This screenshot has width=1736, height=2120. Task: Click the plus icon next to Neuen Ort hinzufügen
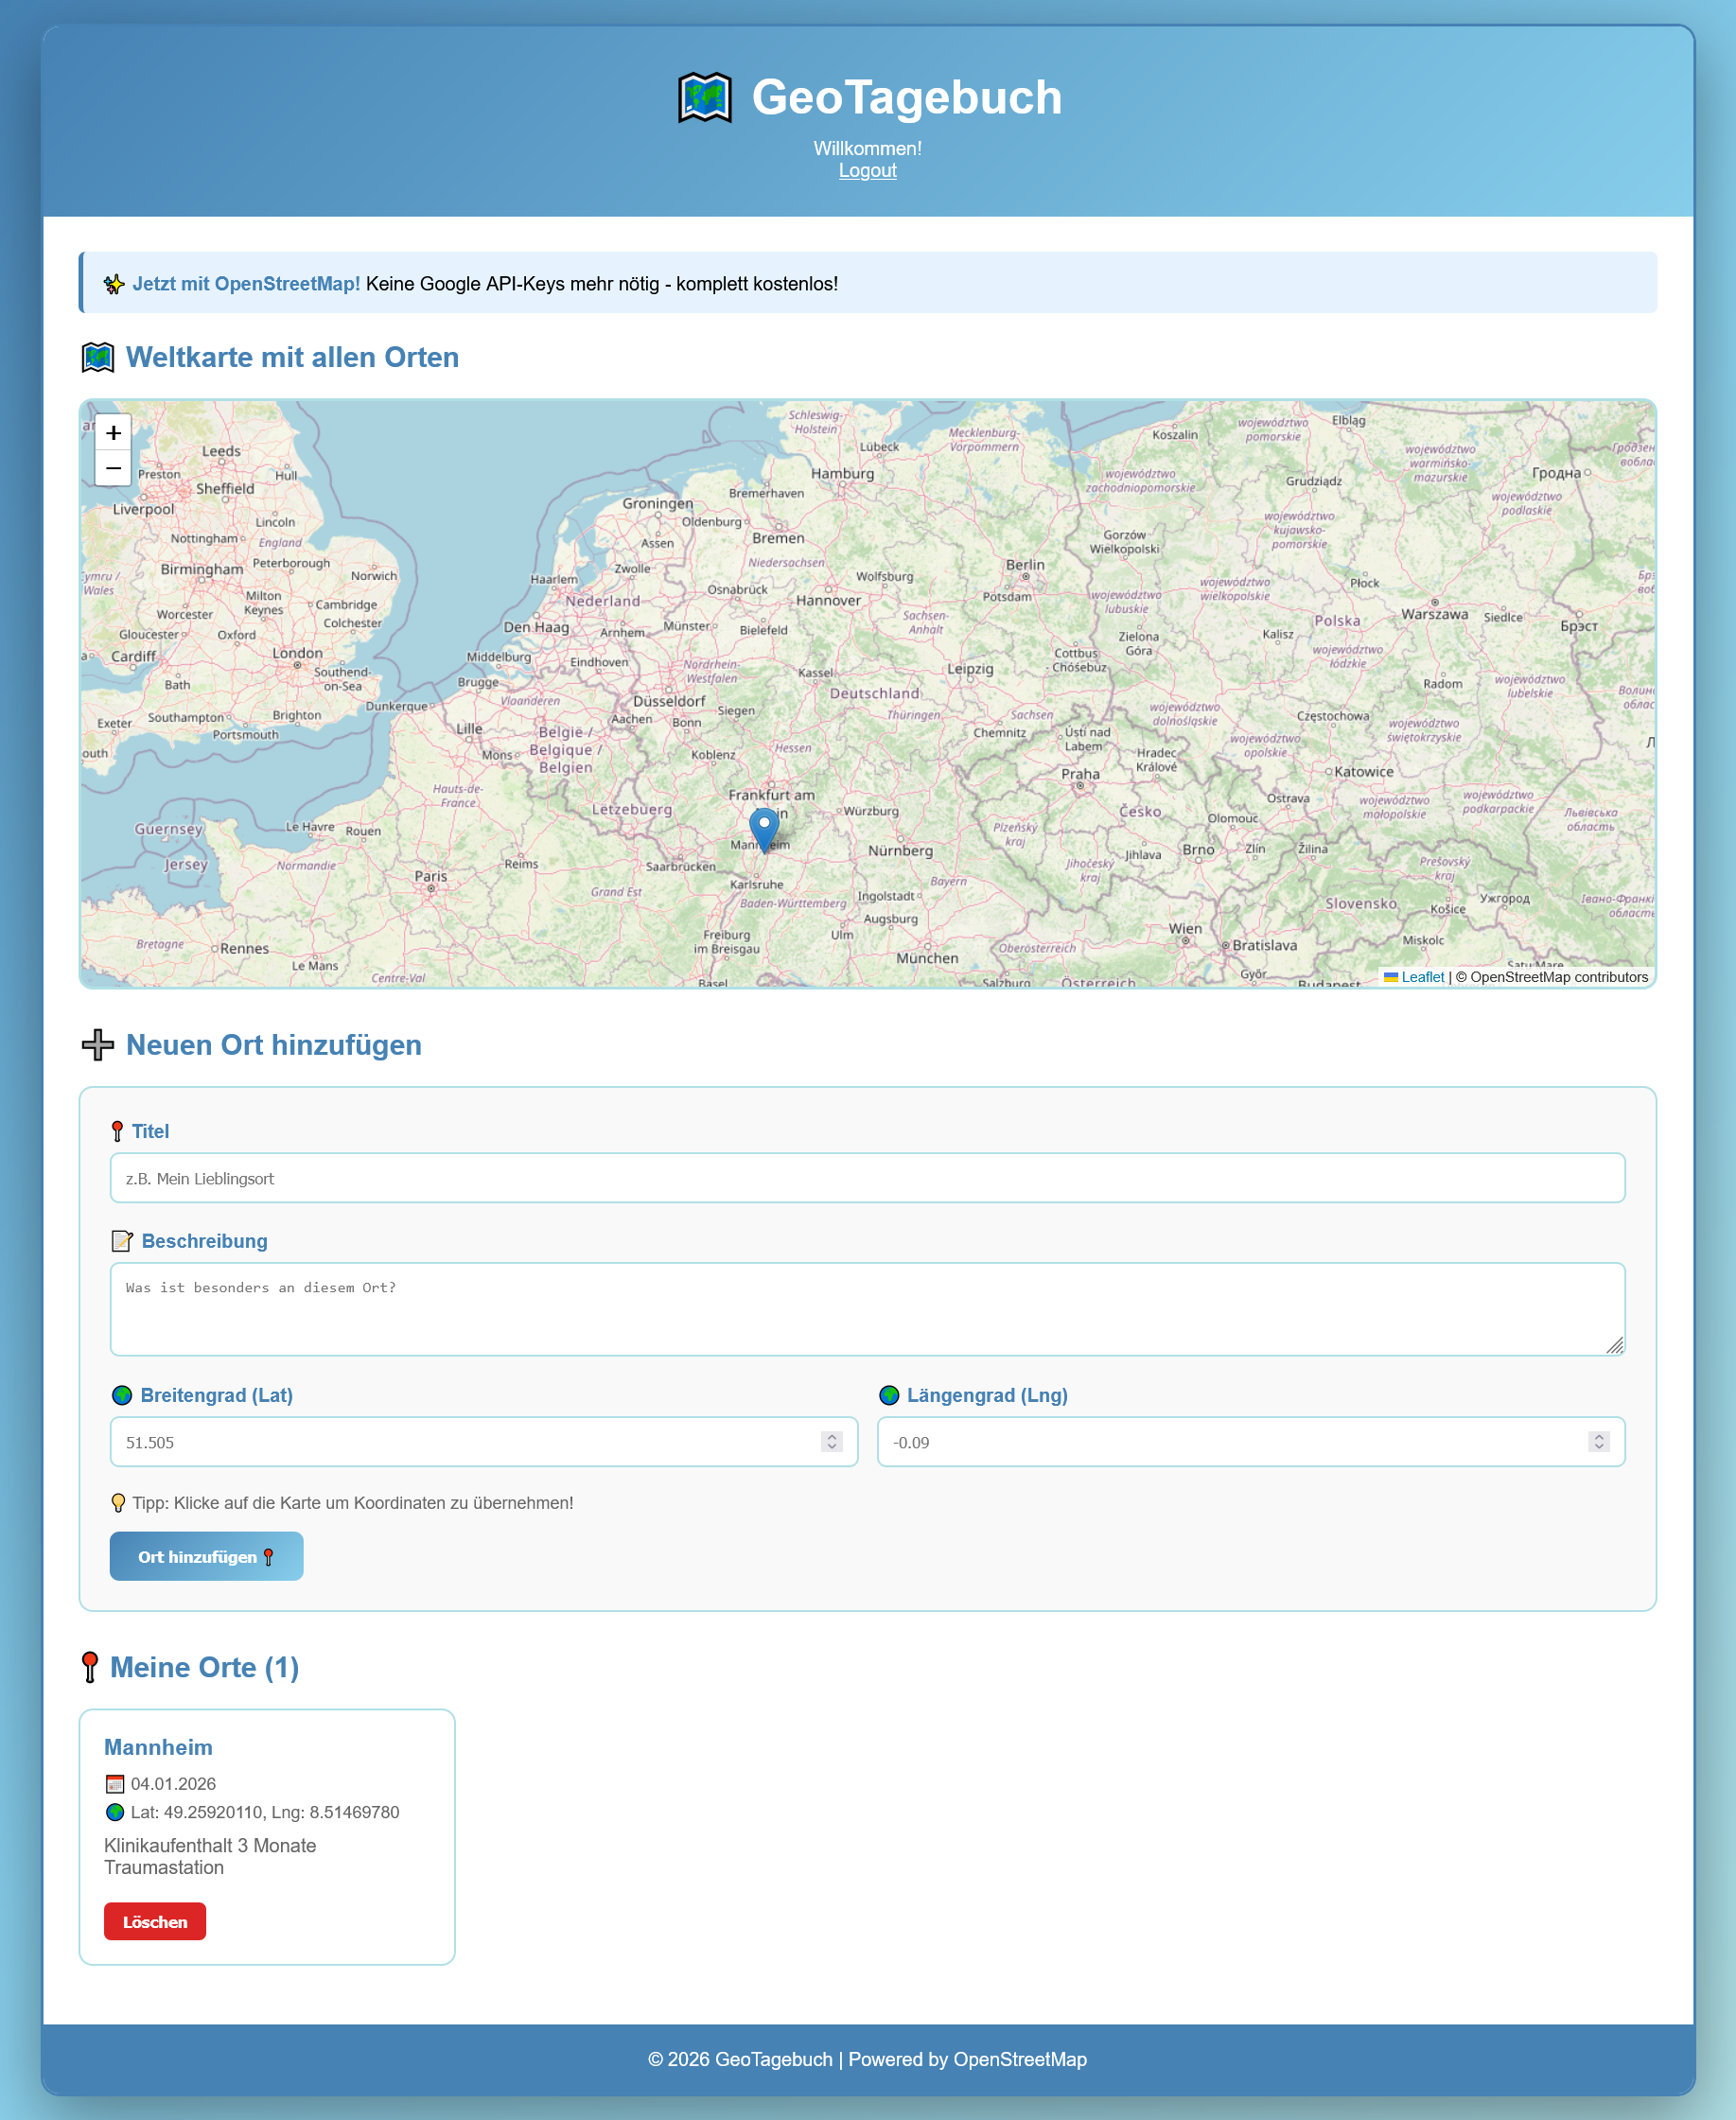(x=97, y=1046)
